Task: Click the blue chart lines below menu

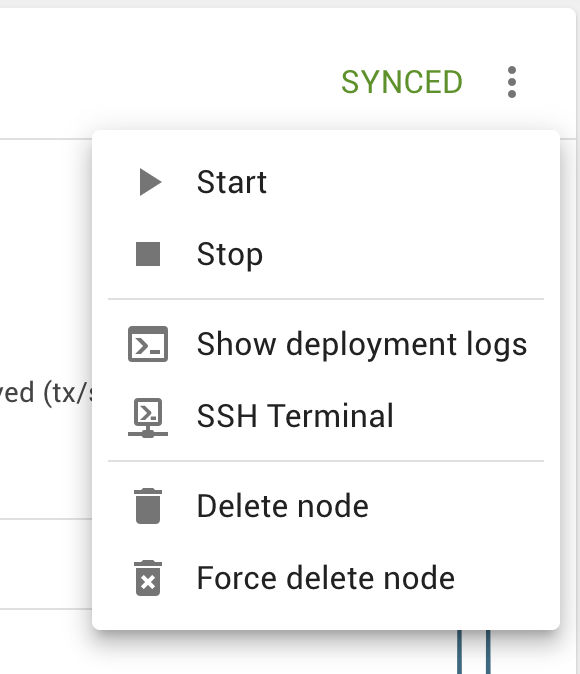Action: 473,652
